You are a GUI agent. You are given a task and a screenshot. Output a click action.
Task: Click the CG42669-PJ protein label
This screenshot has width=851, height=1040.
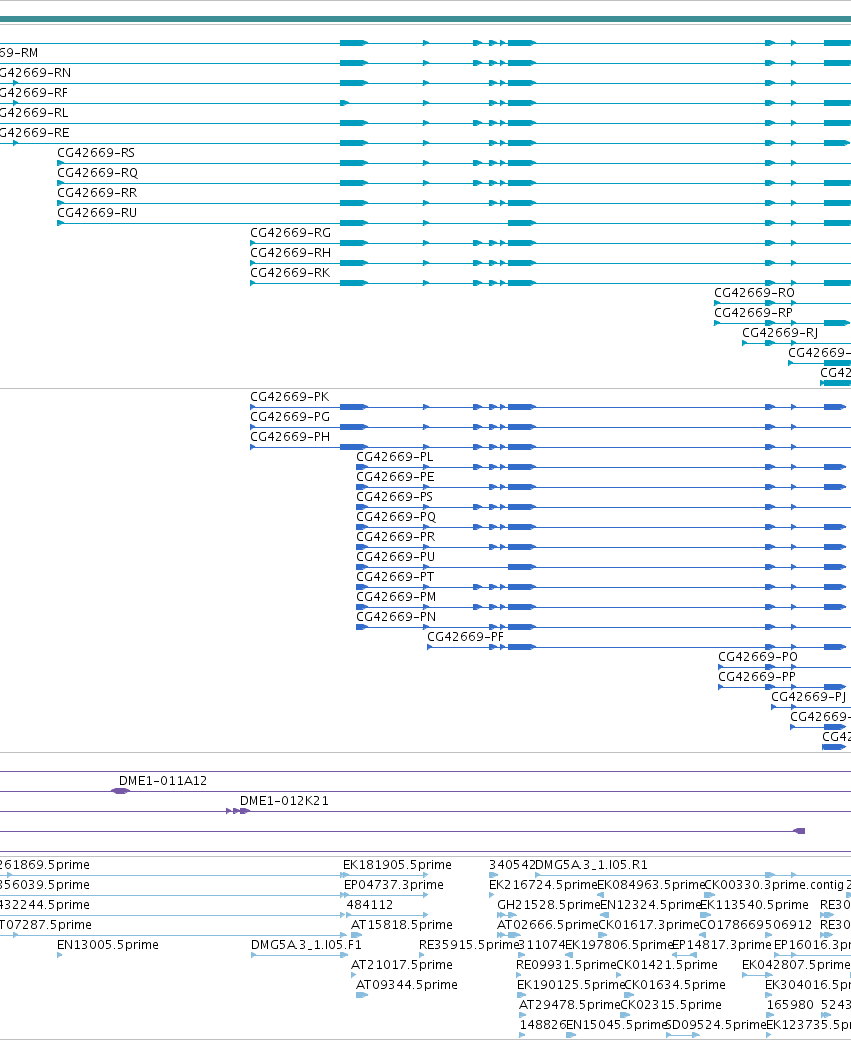[808, 696]
